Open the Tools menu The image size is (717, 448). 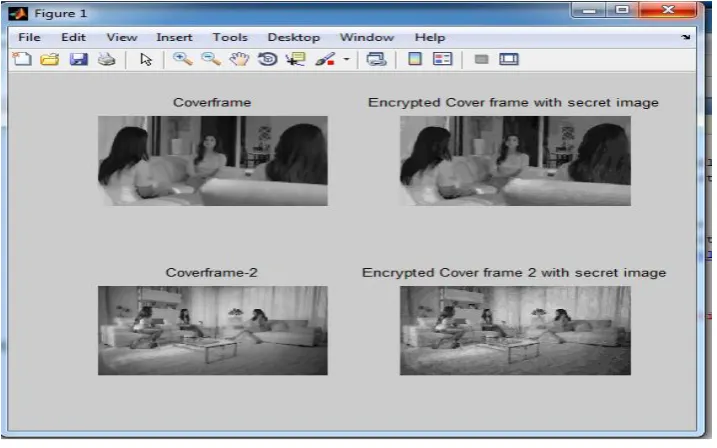coord(230,37)
